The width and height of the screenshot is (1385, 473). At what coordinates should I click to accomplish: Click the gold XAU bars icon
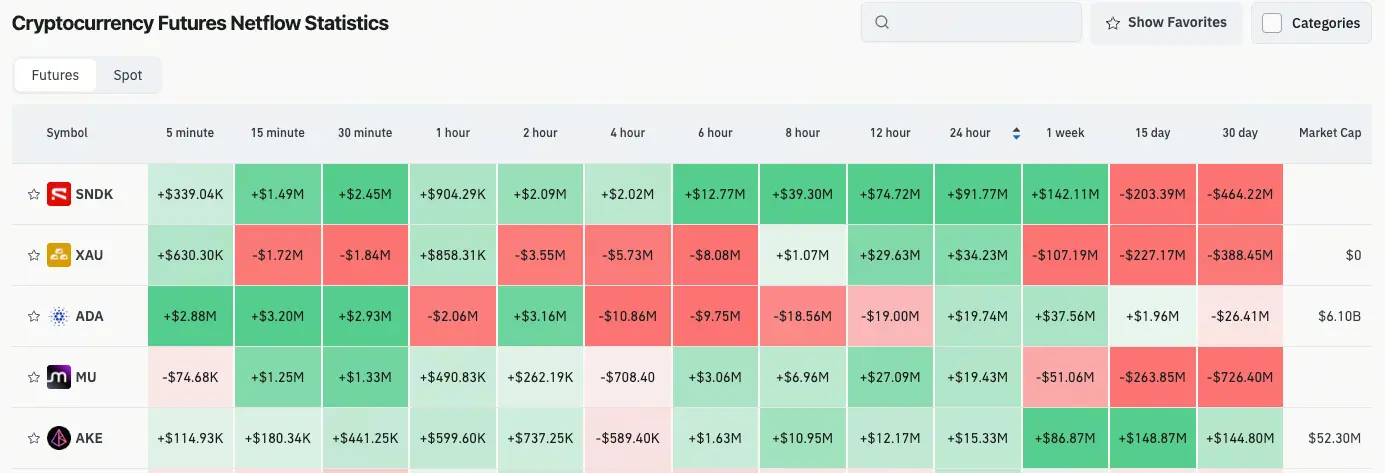(59, 255)
